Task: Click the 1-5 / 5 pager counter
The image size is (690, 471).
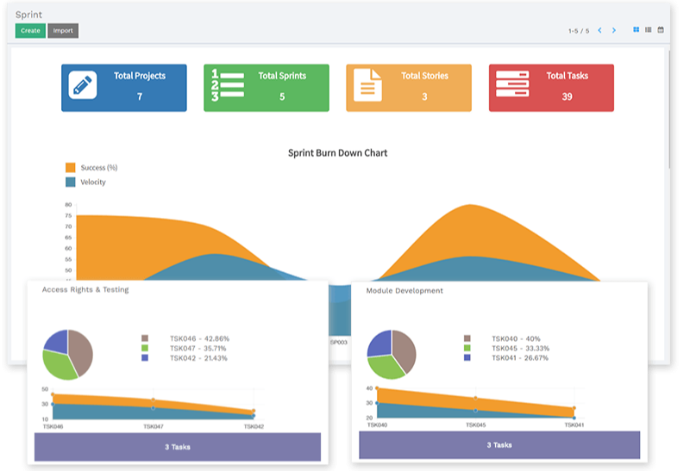Action: click(x=579, y=31)
